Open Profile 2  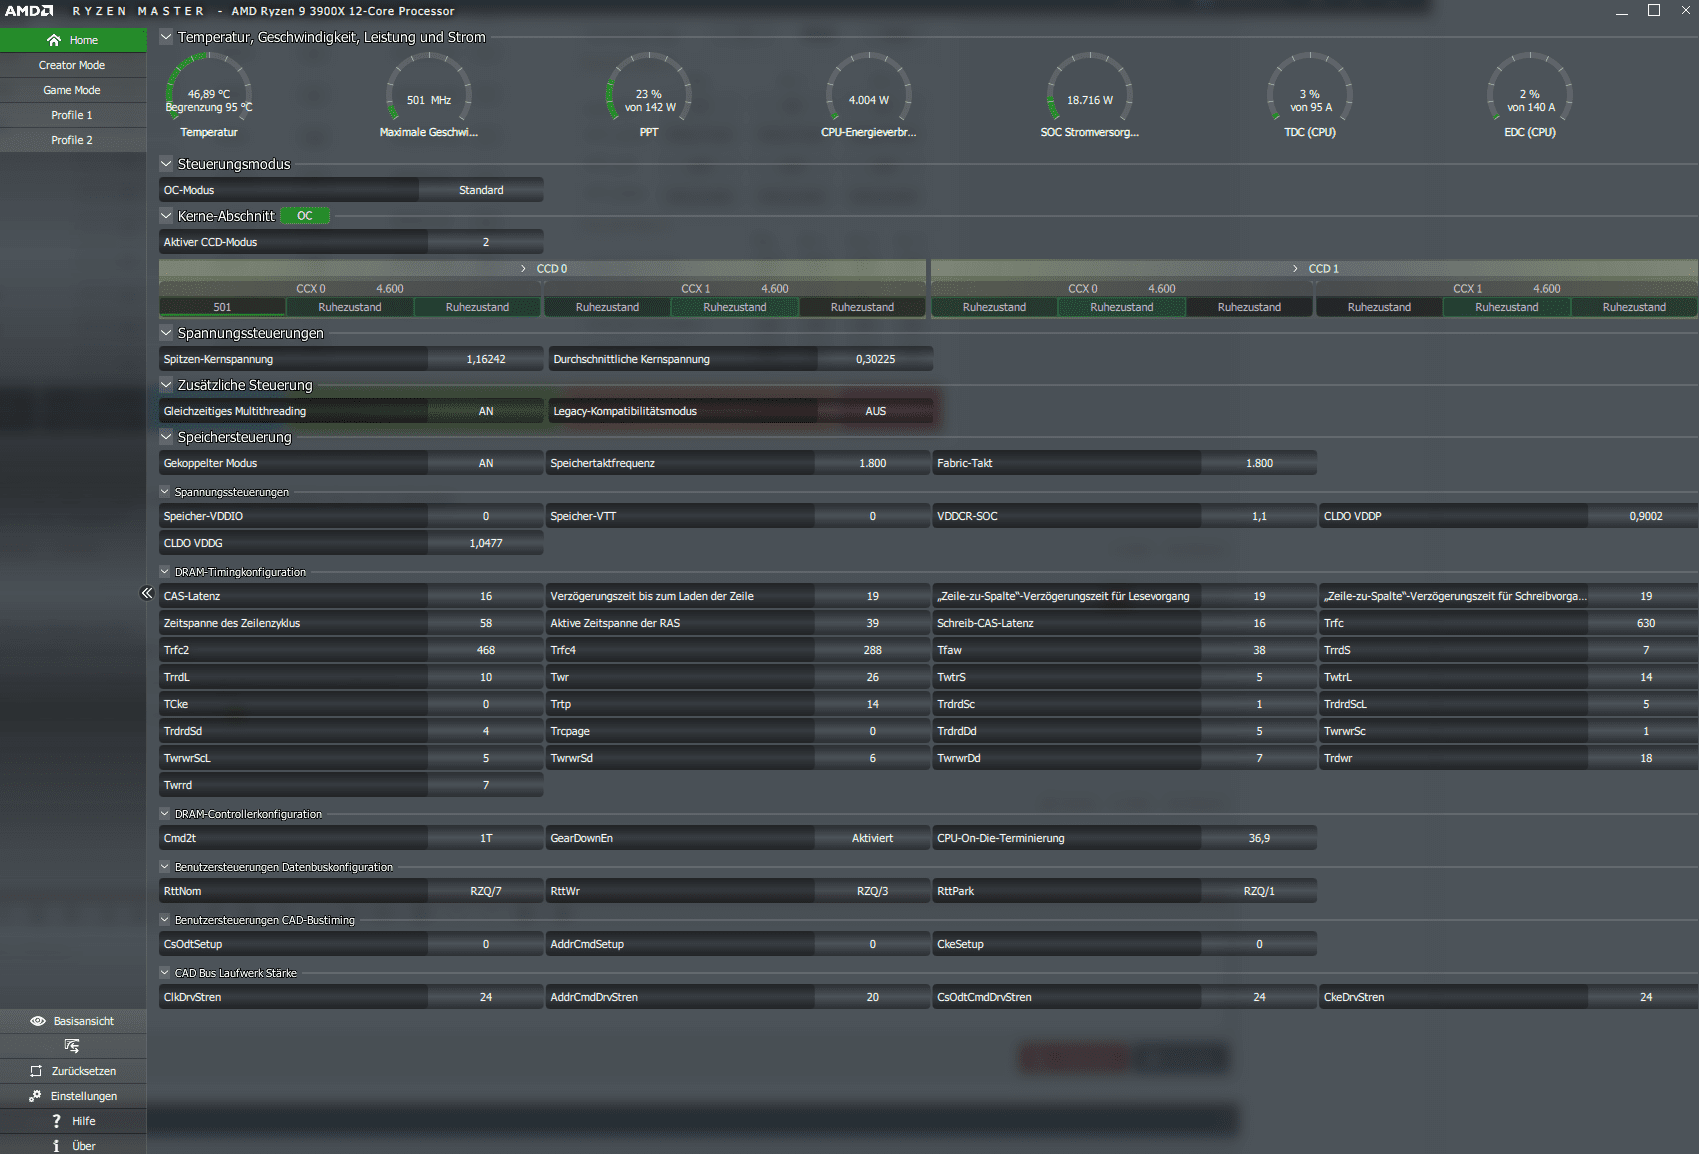click(x=73, y=140)
